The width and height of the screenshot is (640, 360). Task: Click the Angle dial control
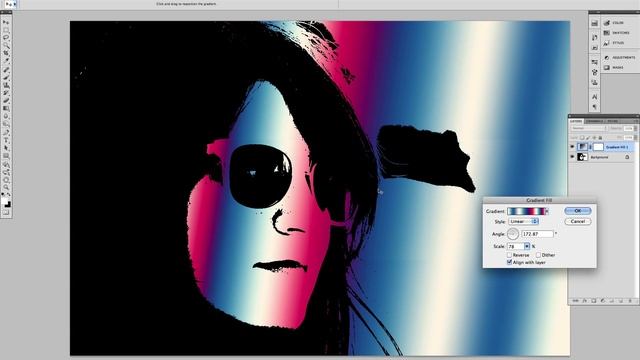click(x=513, y=234)
